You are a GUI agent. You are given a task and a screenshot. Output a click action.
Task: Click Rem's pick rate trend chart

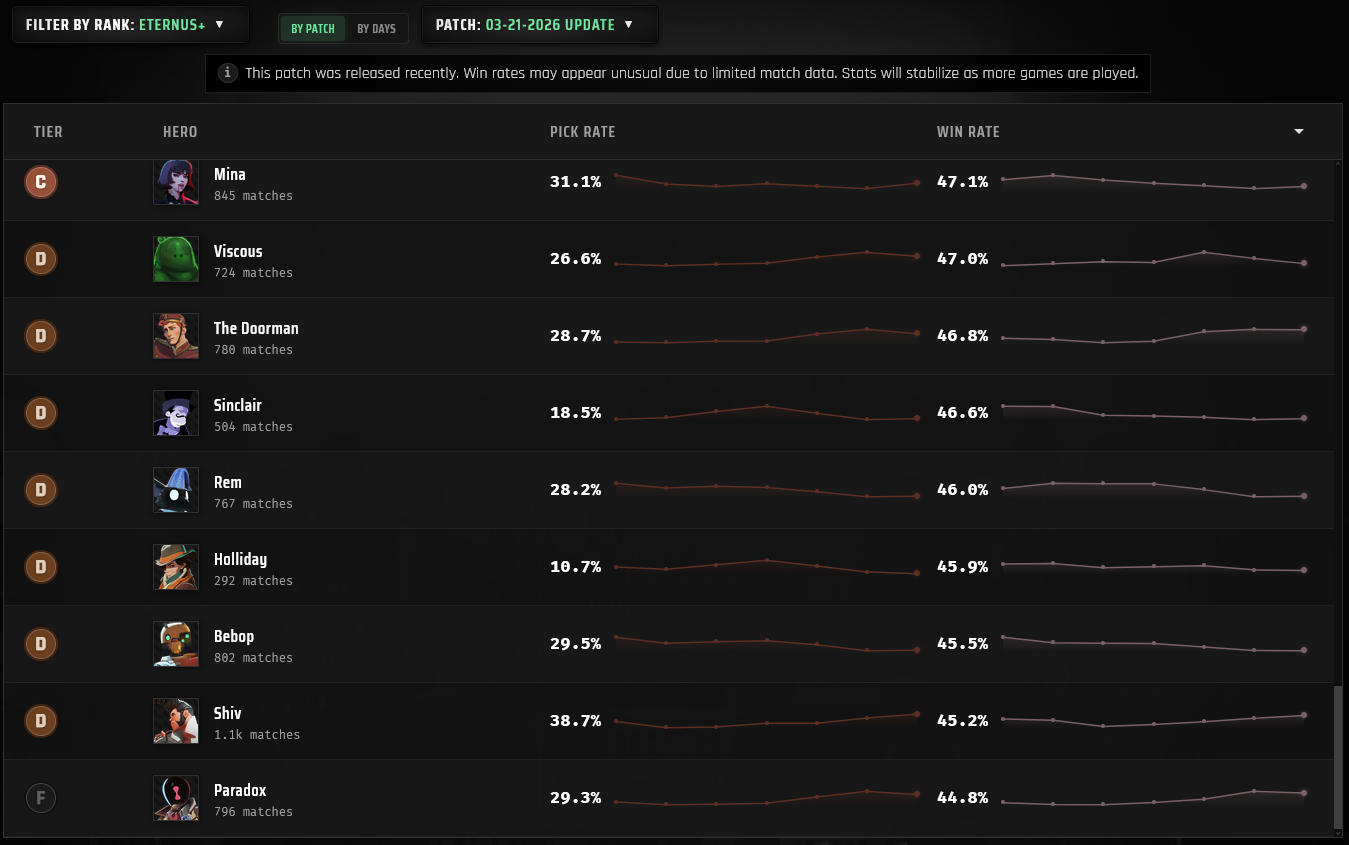(766, 490)
